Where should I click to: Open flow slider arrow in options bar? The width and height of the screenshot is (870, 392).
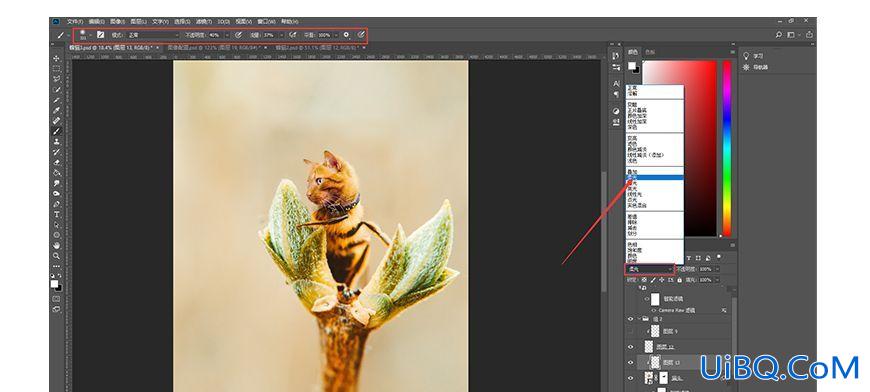click(282, 34)
